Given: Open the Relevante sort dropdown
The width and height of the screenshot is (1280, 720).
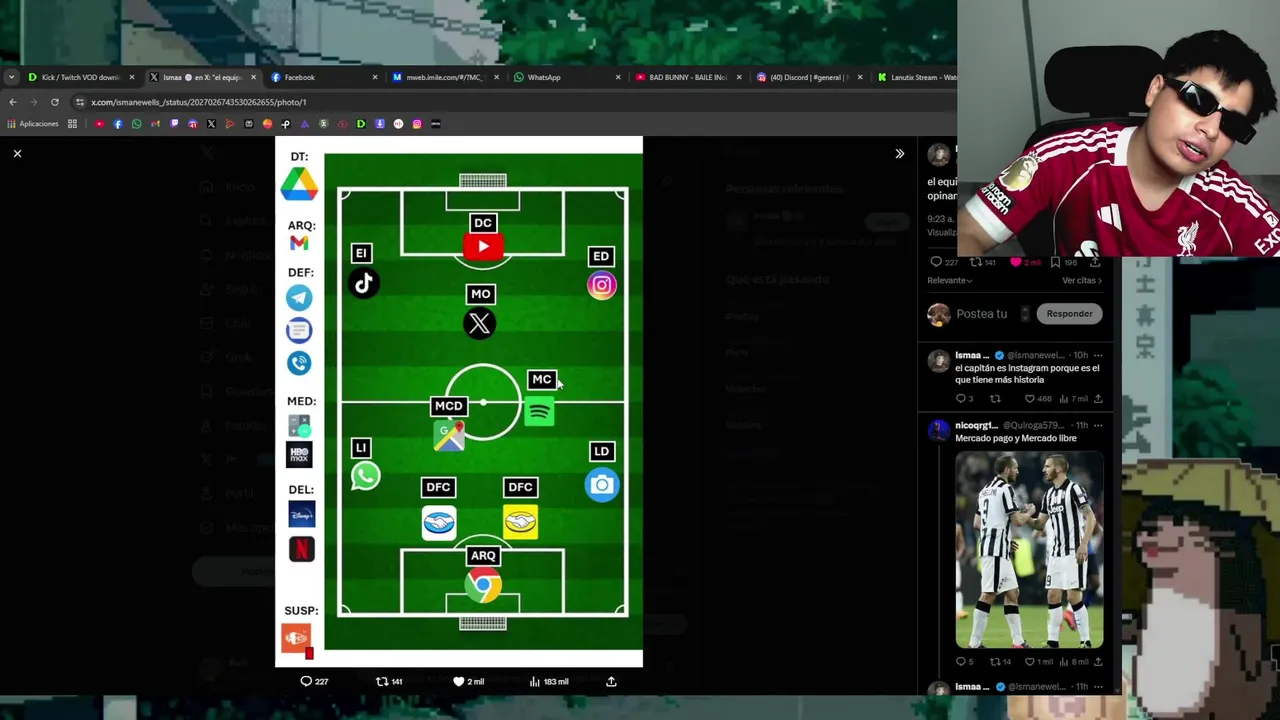Looking at the screenshot, I should tap(949, 280).
